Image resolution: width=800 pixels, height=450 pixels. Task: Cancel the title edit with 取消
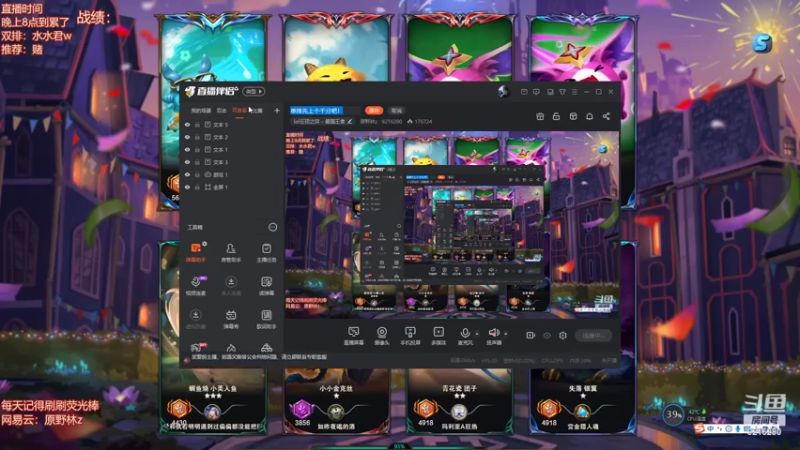pos(396,111)
